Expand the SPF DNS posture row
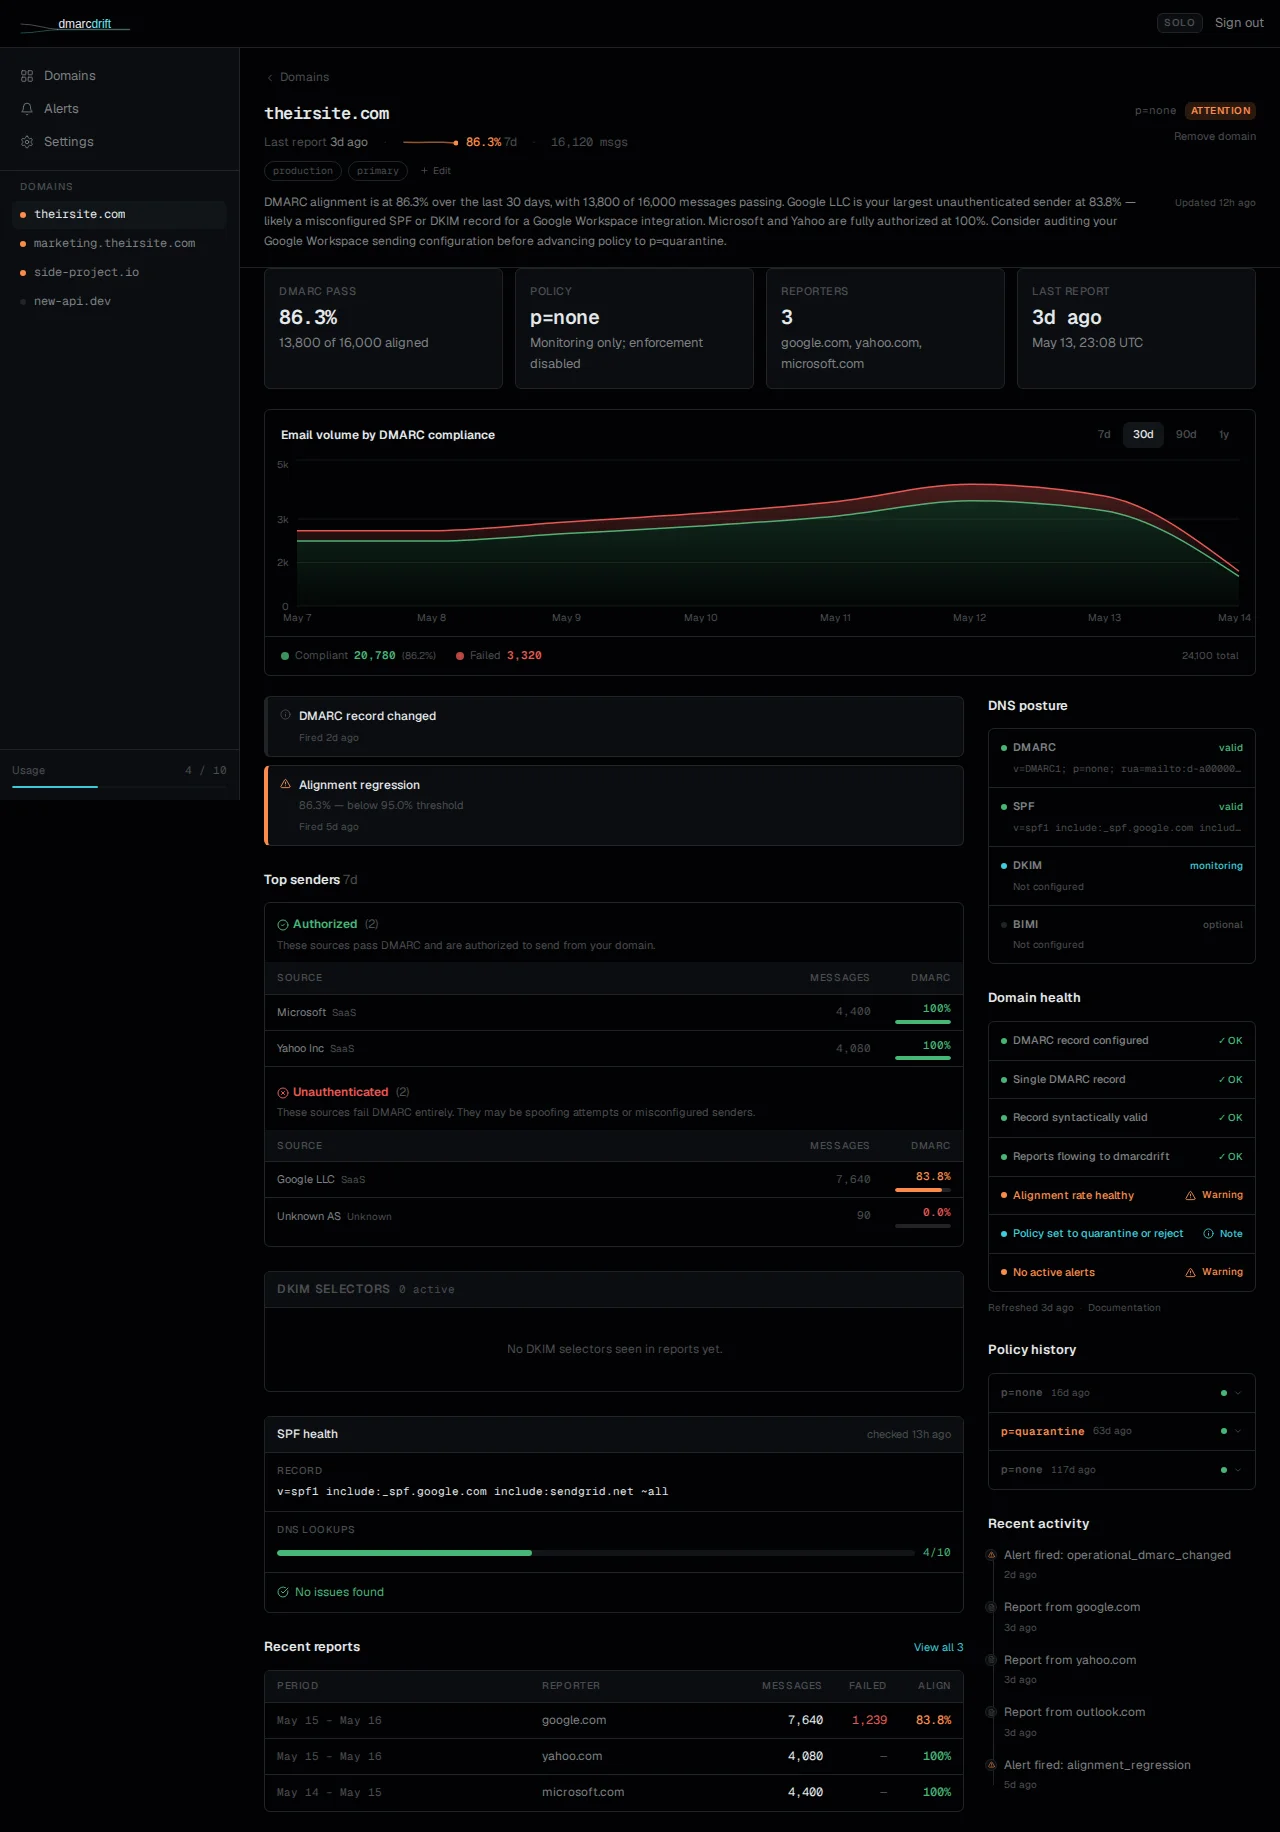This screenshot has height=1832, width=1280. [1121, 817]
